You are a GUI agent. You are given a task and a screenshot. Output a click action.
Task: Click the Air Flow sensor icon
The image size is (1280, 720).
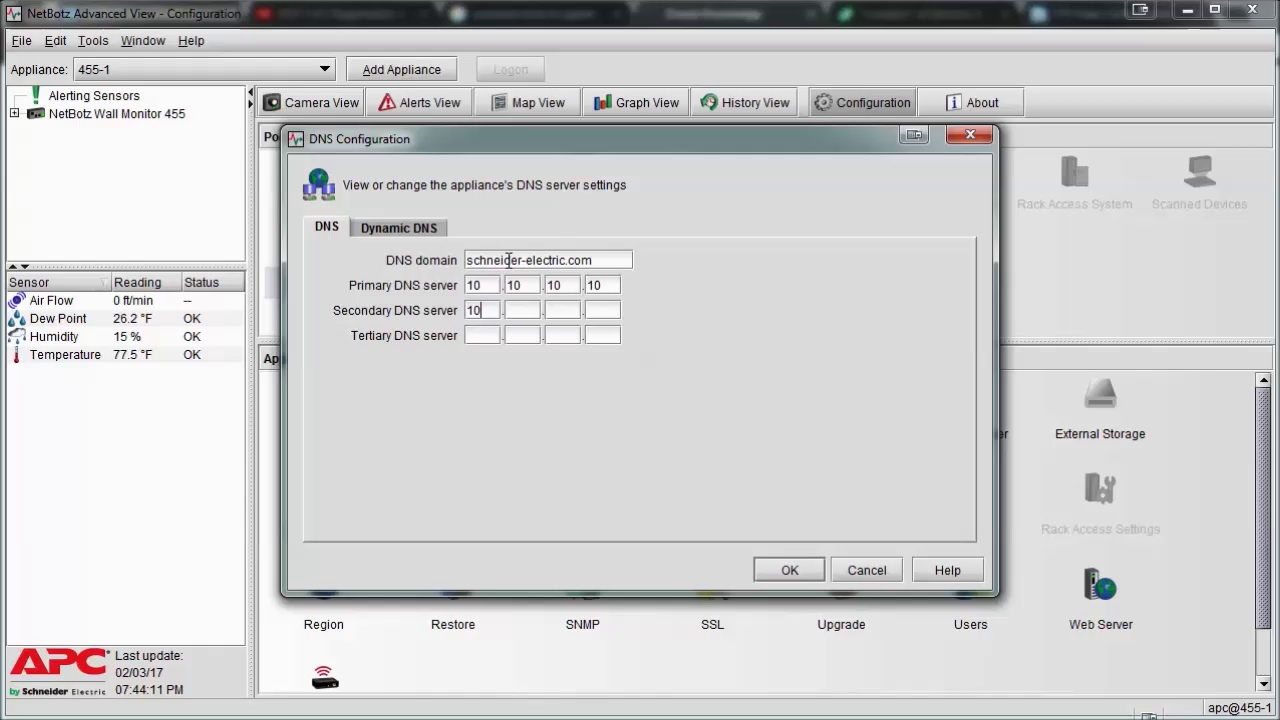pyautogui.click(x=17, y=300)
